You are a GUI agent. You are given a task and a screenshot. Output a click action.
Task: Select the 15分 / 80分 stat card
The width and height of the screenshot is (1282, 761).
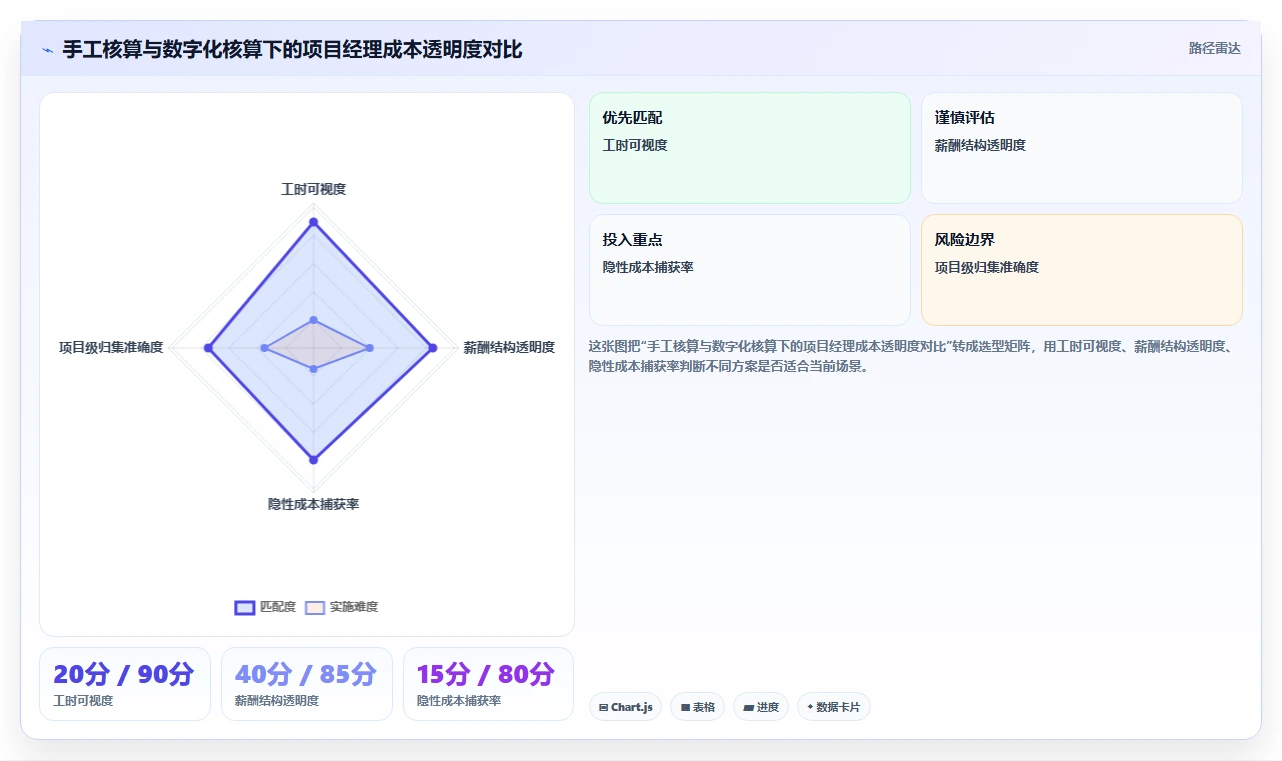pos(488,684)
